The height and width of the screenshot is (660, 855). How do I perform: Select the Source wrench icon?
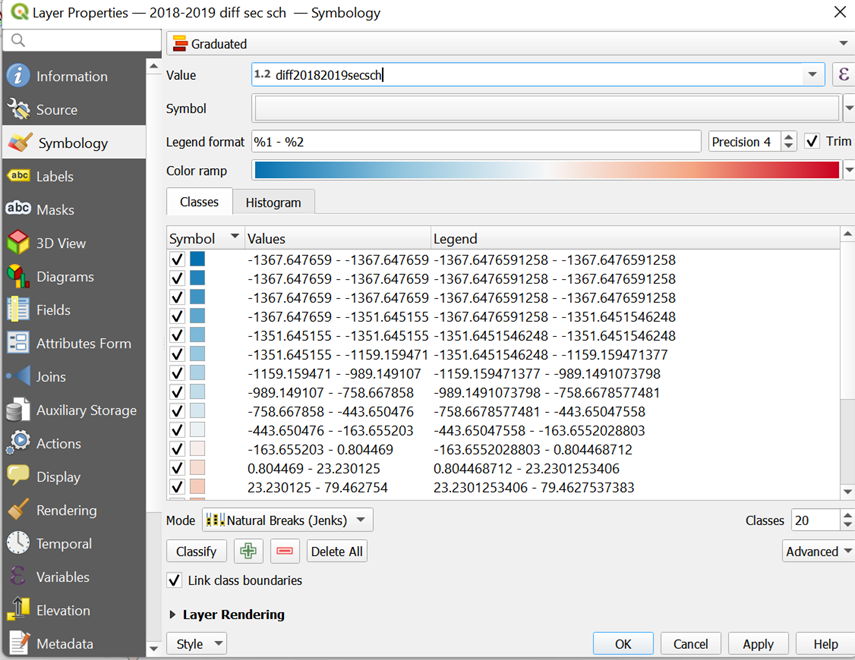18,110
